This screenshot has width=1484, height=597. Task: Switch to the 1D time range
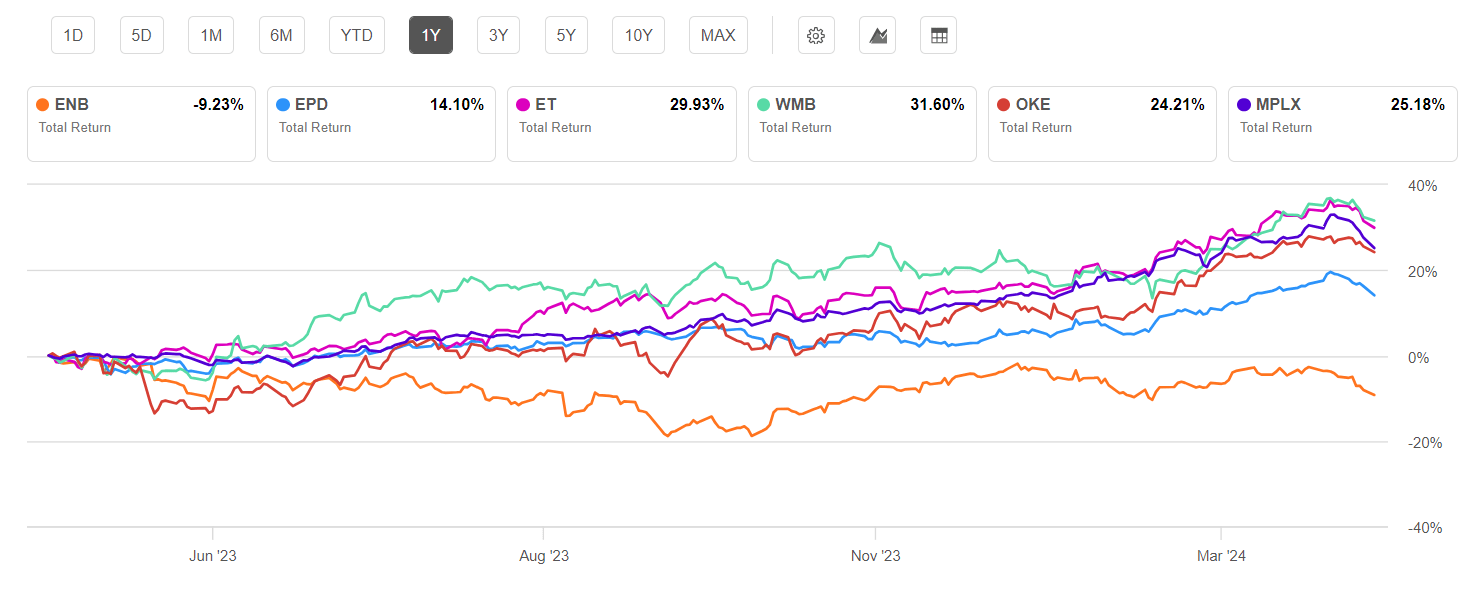[x=72, y=34]
